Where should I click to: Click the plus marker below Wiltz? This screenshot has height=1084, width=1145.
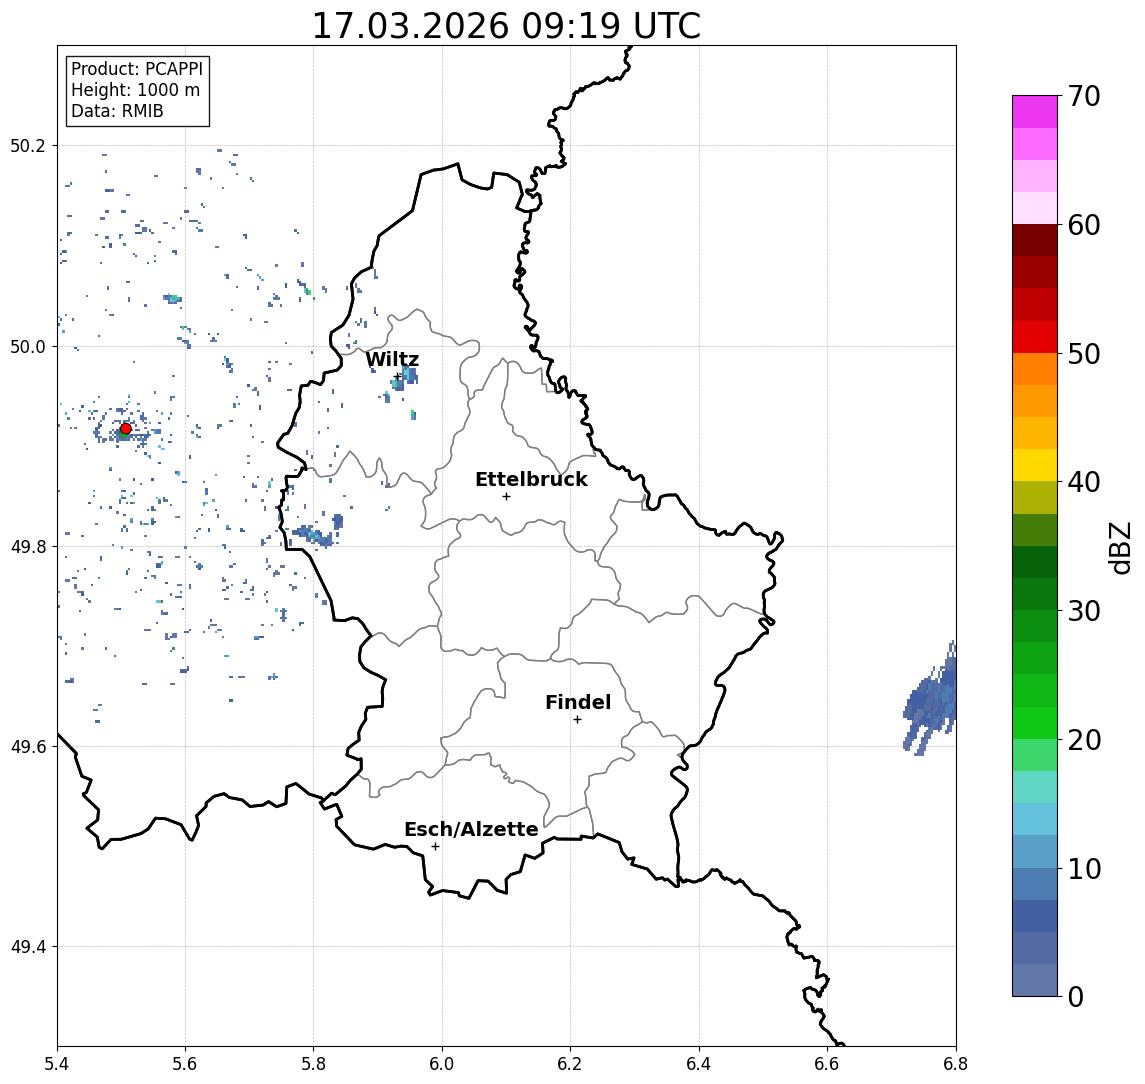coord(397,377)
